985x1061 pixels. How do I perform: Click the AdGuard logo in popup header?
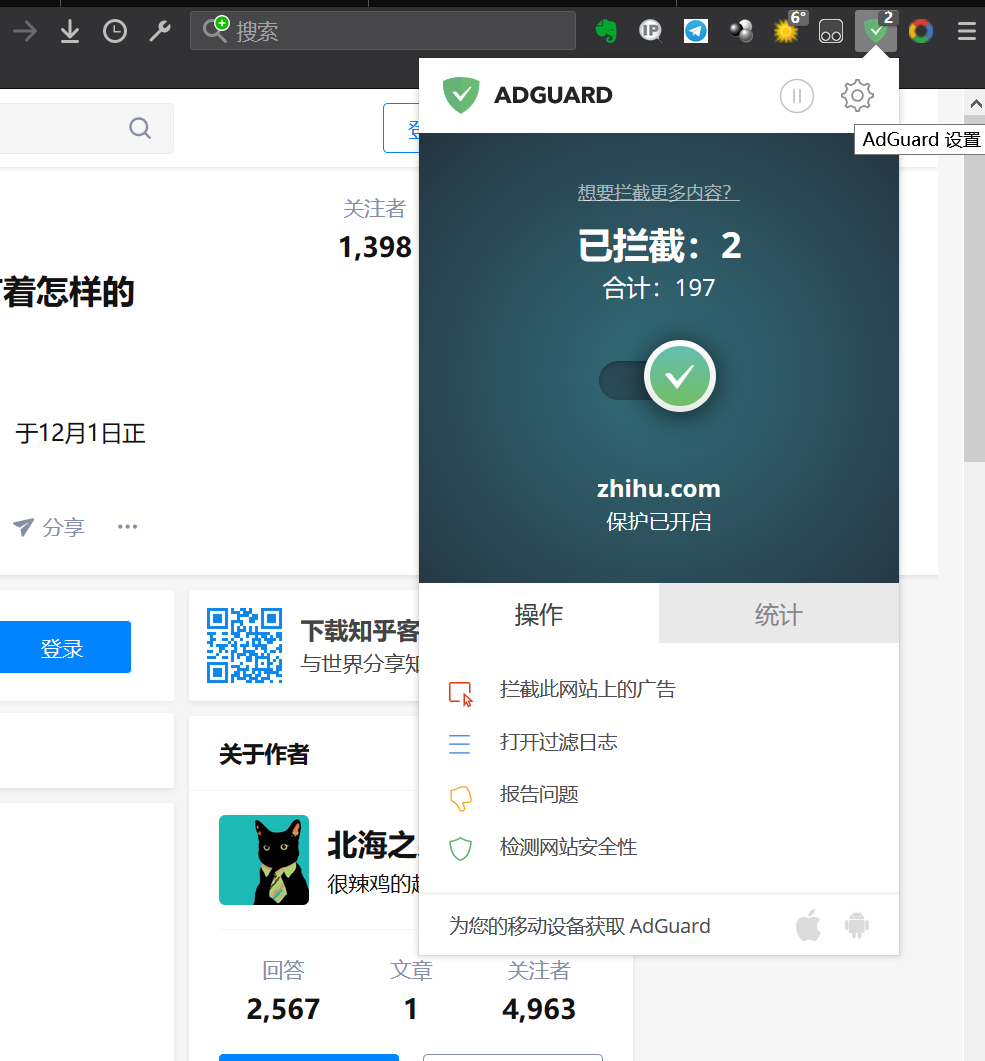tap(528, 95)
